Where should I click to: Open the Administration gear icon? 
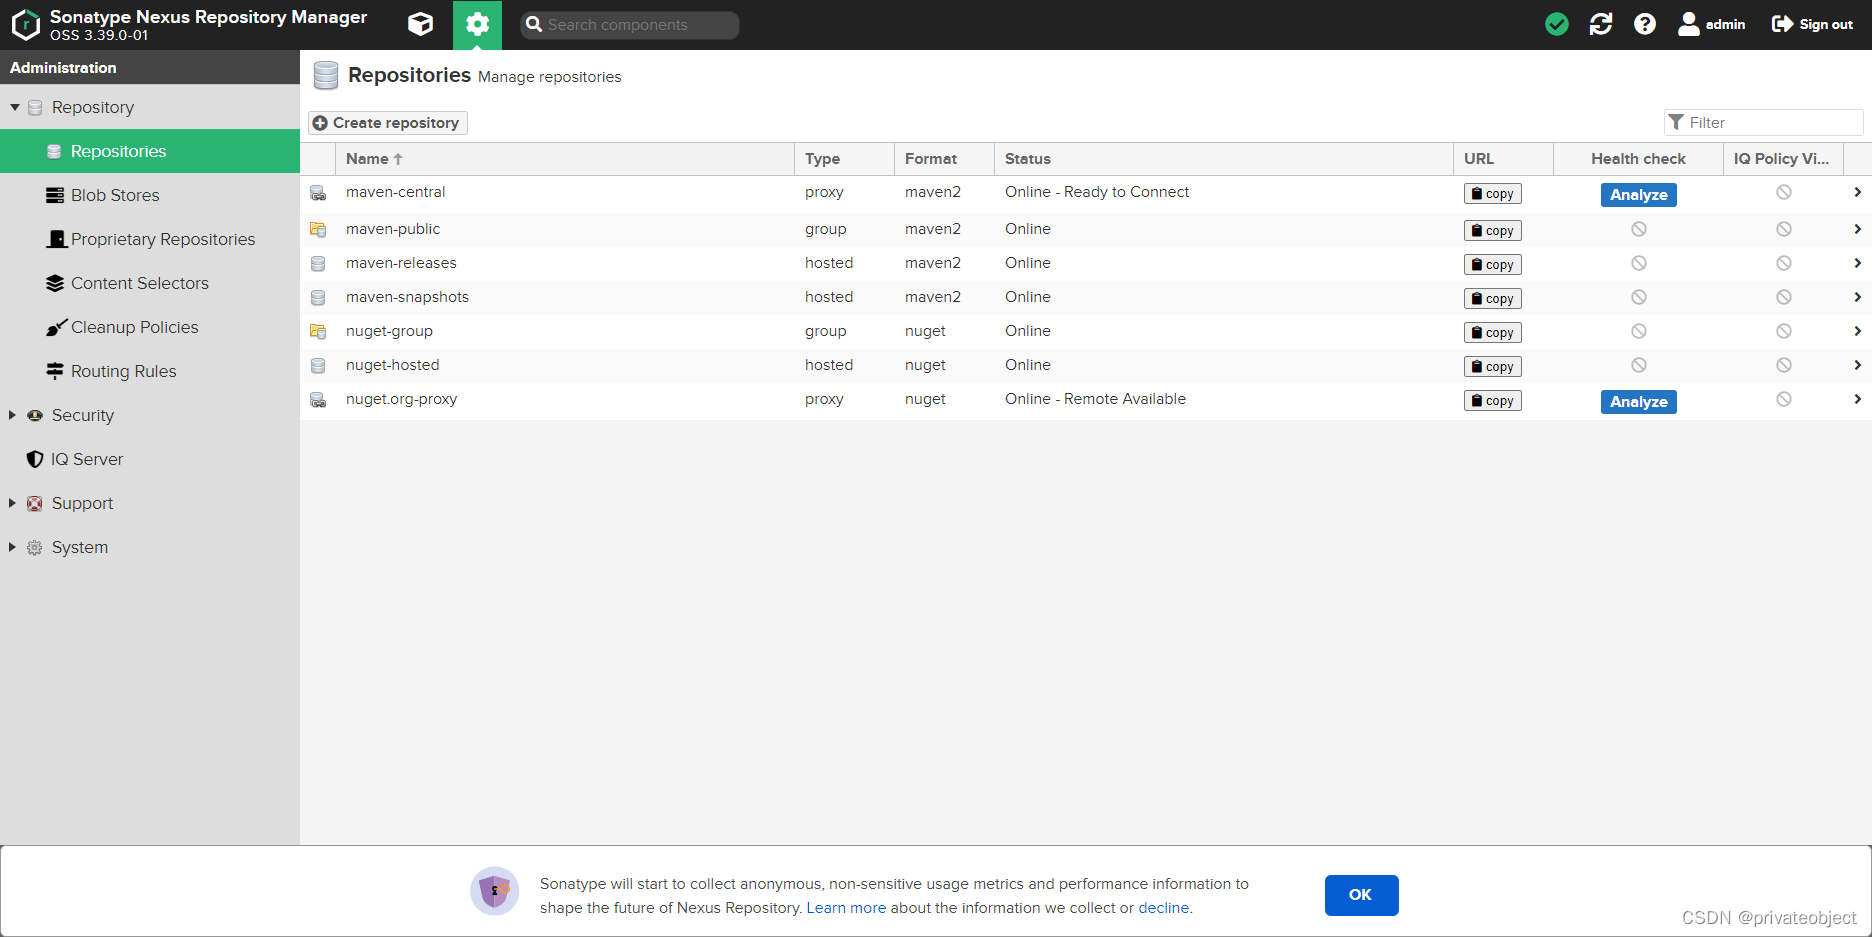[477, 24]
